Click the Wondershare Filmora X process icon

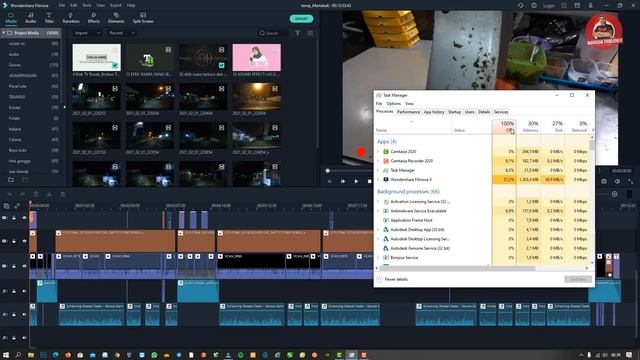(386, 180)
